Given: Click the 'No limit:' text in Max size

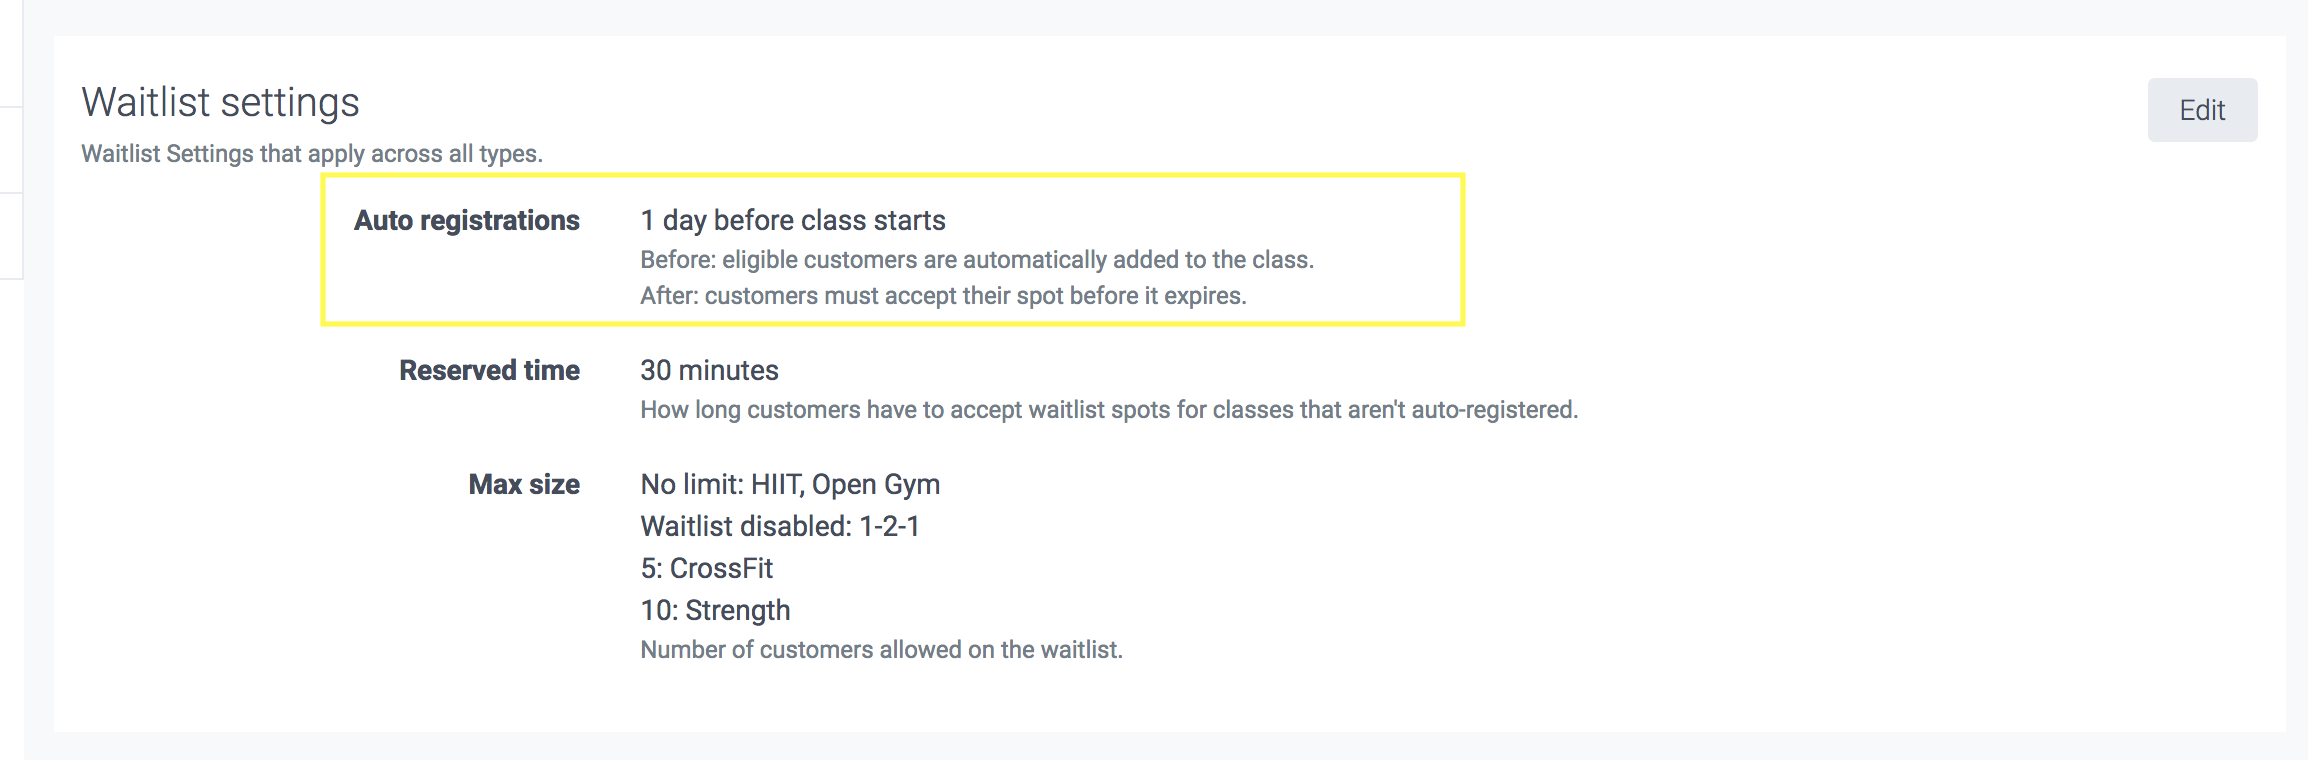Looking at the screenshot, I should click(692, 484).
